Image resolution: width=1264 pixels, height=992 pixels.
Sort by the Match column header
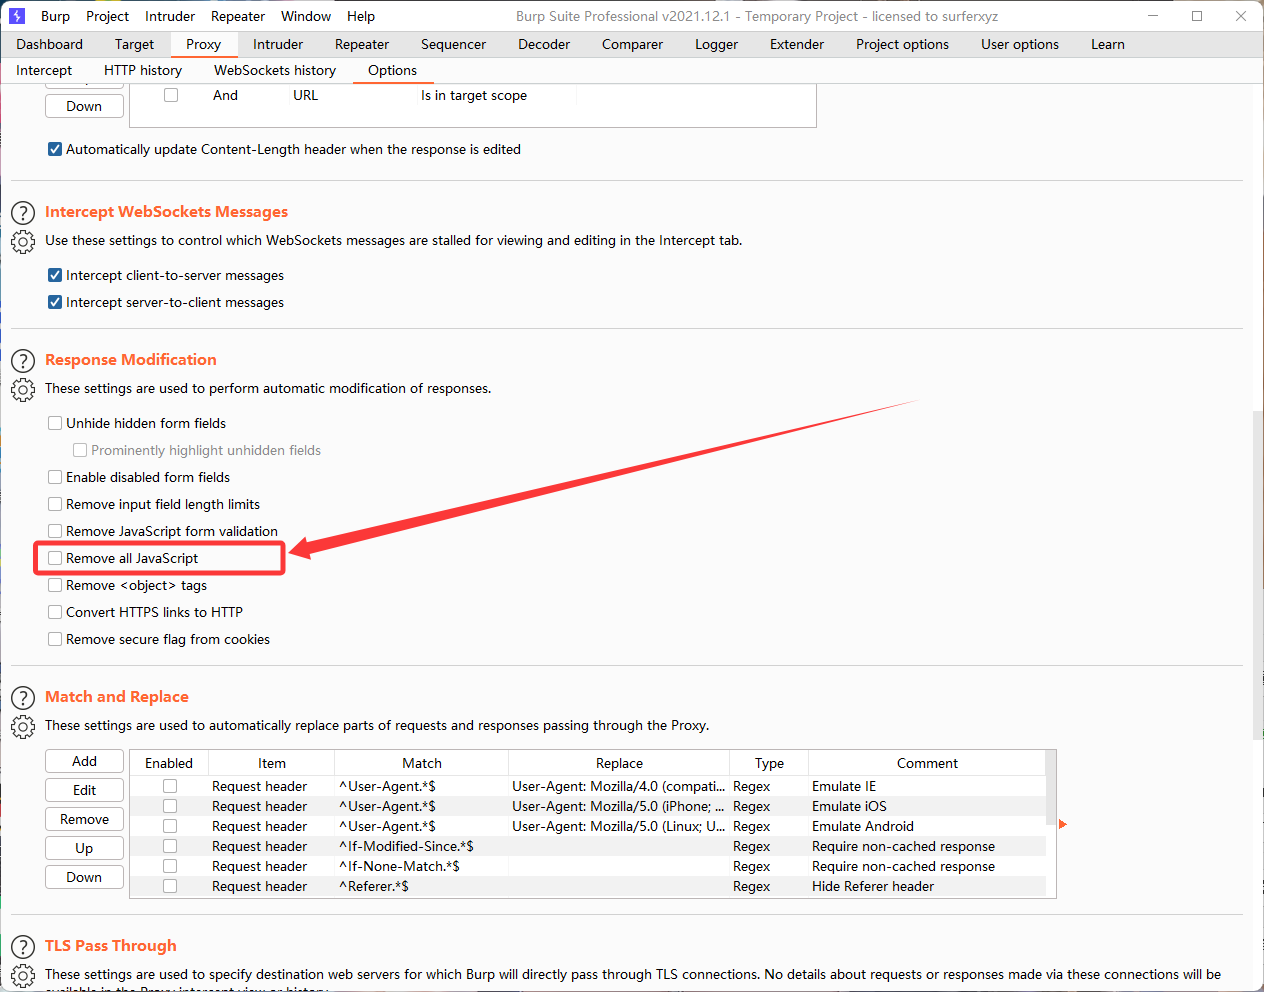pyautogui.click(x=422, y=763)
